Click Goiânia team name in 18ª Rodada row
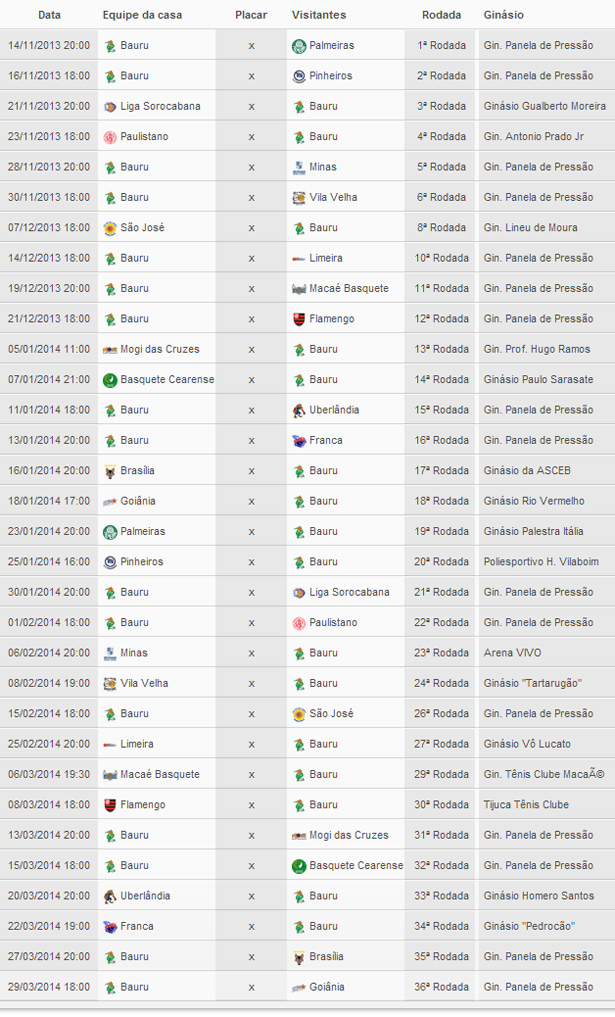 138,501
